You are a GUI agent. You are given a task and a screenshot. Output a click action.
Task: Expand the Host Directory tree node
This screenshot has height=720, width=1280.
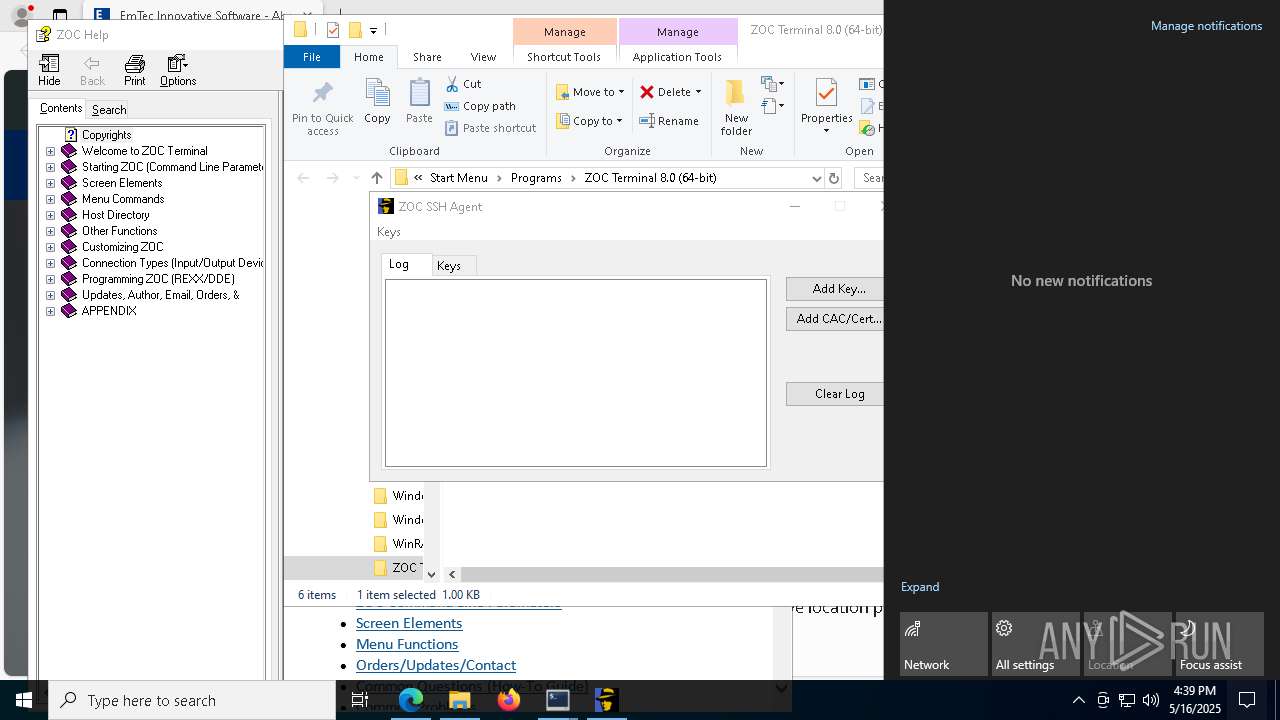pyautogui.click(x=50, y=215)
